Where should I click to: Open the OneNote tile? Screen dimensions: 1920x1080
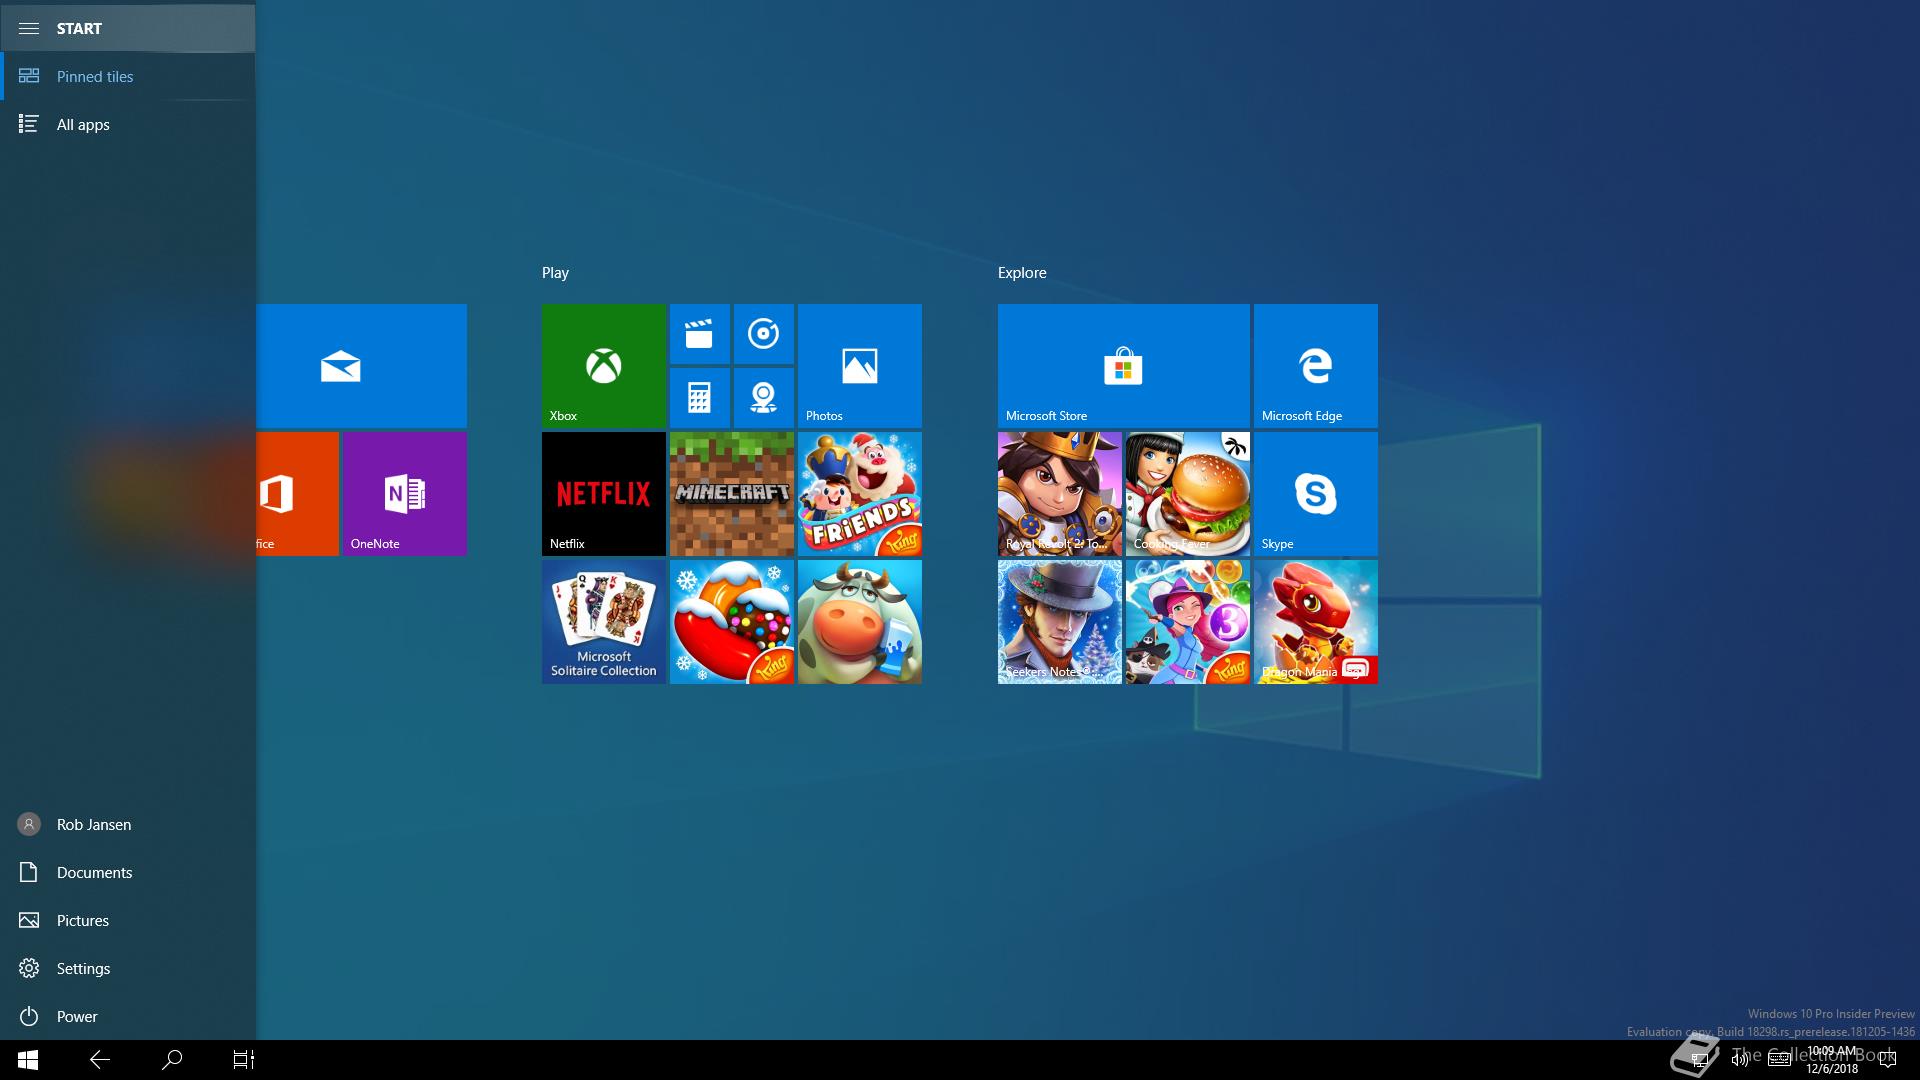(x=404, y=494)
